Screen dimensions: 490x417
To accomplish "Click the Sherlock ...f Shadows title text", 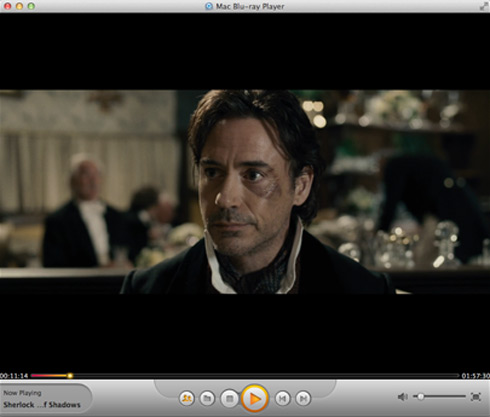I will tap(42, 405).
